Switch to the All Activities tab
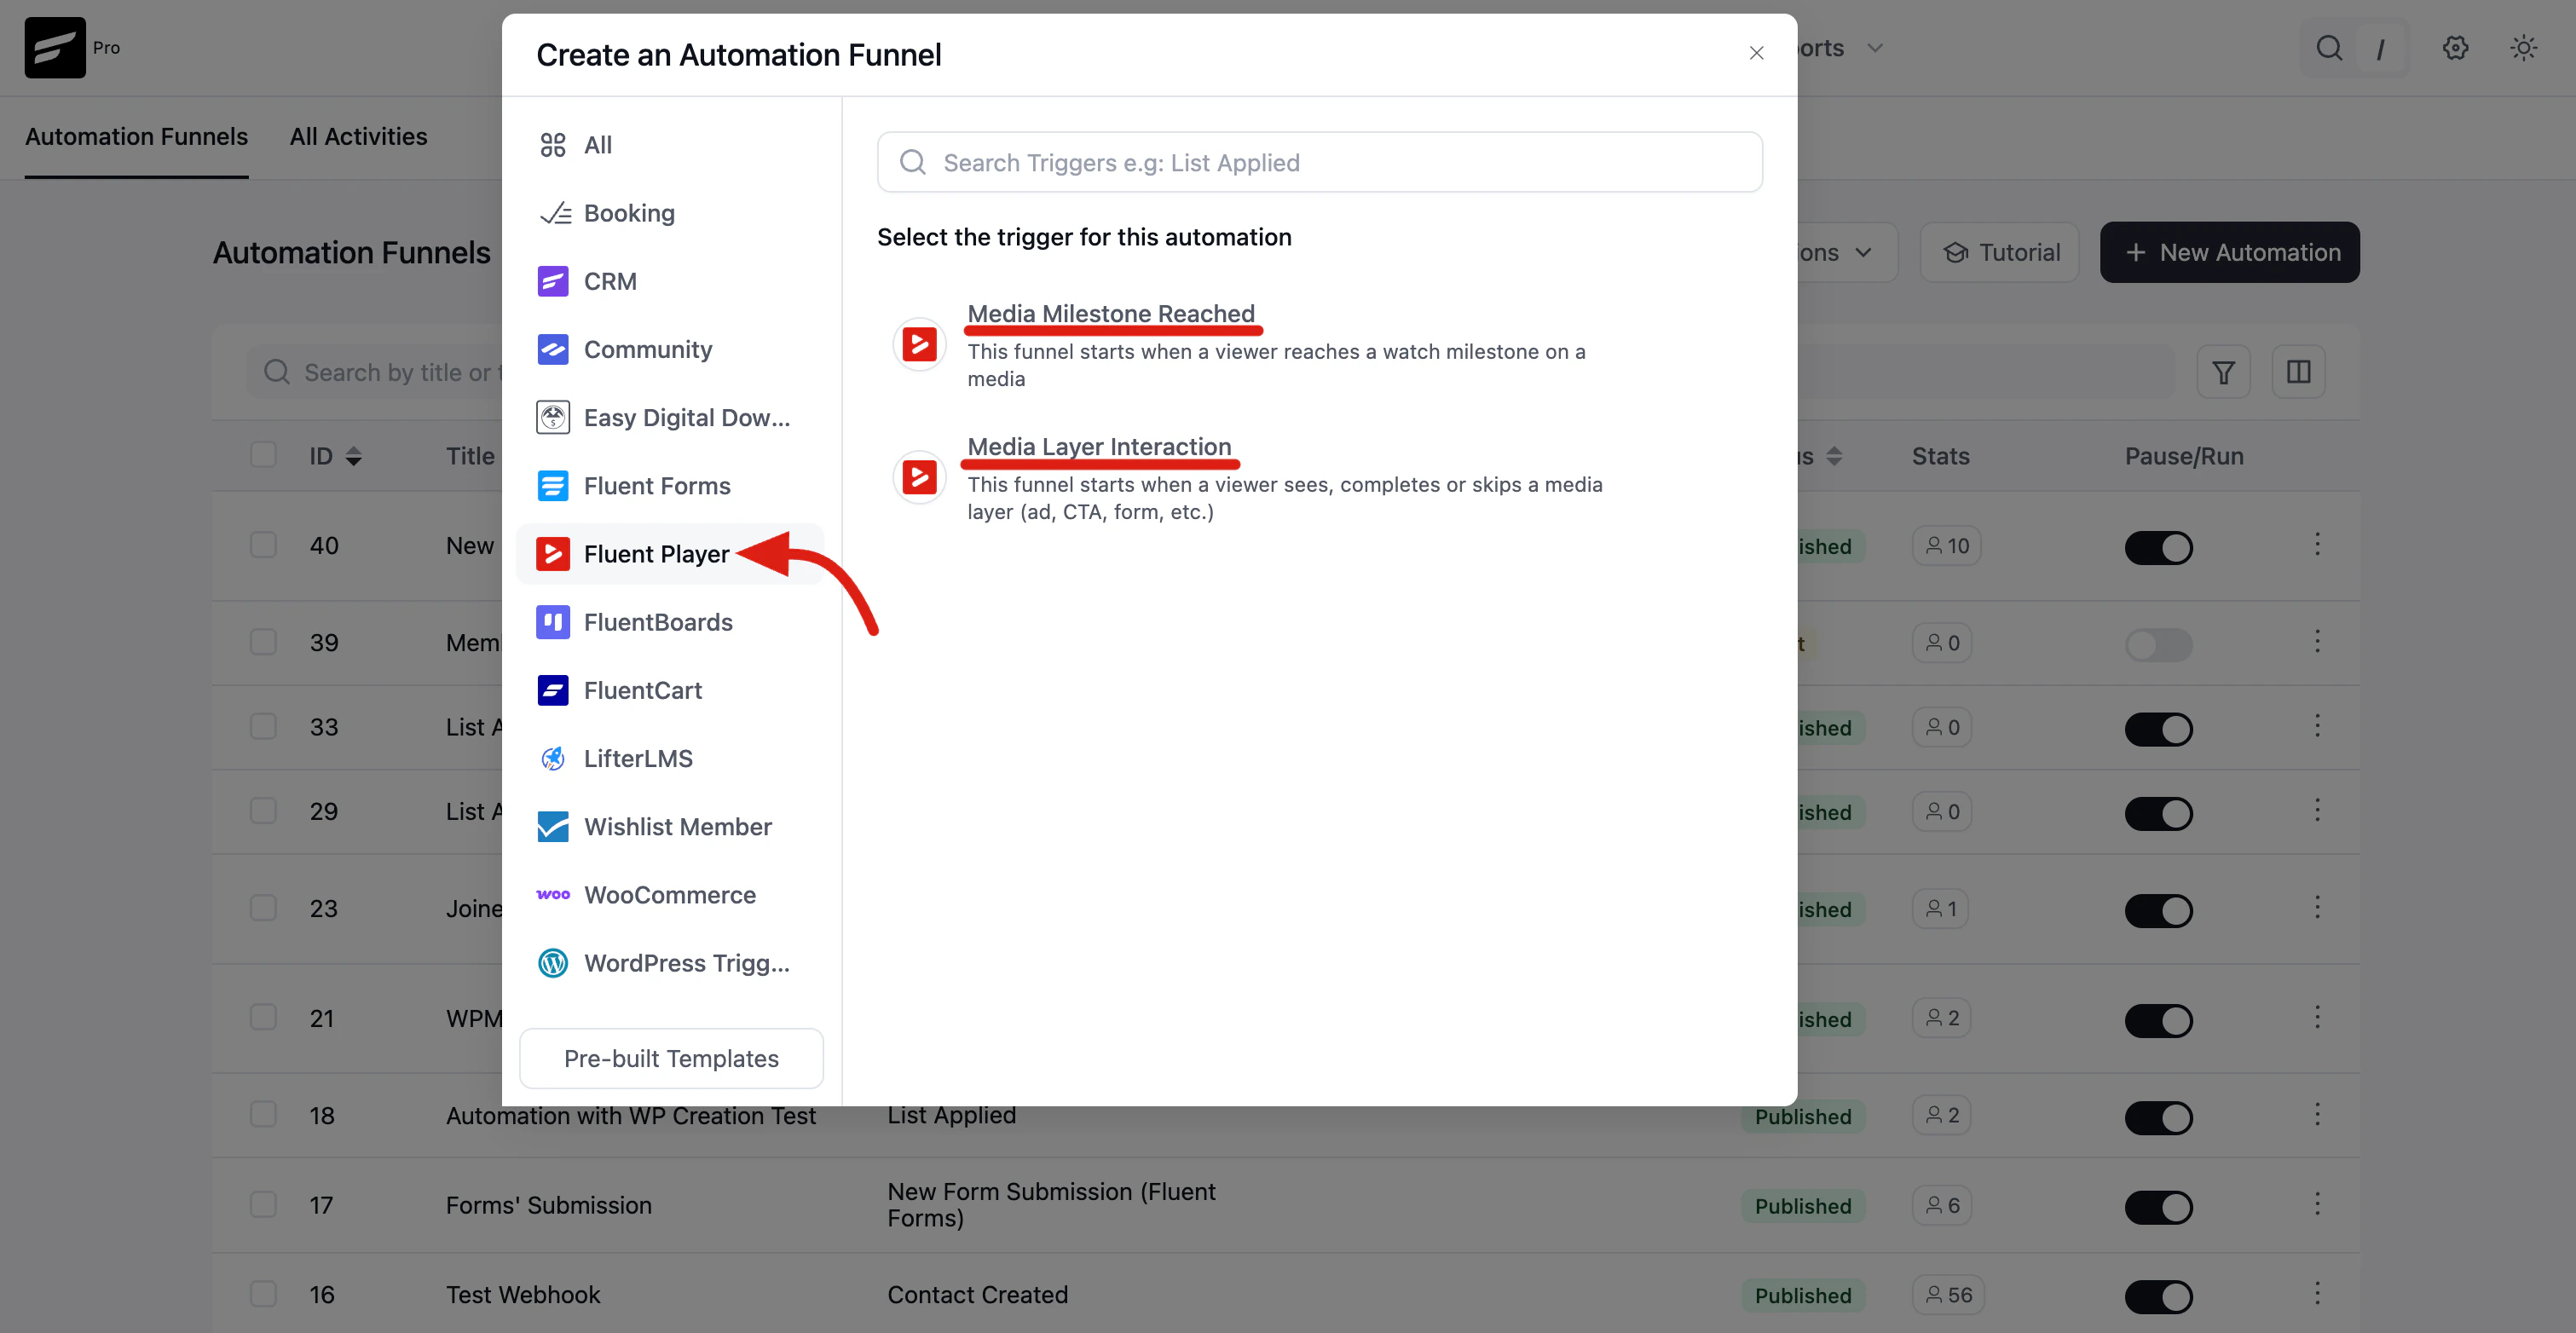Screen dimensions: 2576x1333 point(358,136)
